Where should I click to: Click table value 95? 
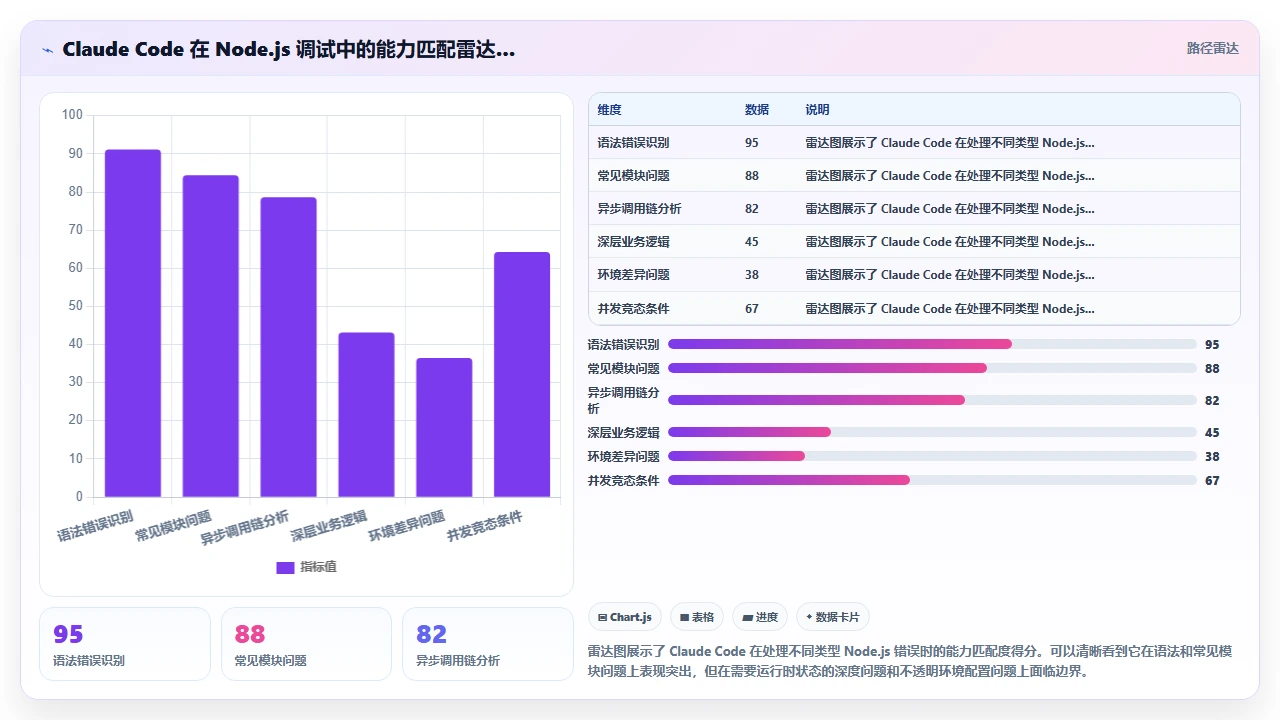pos(752,143)
